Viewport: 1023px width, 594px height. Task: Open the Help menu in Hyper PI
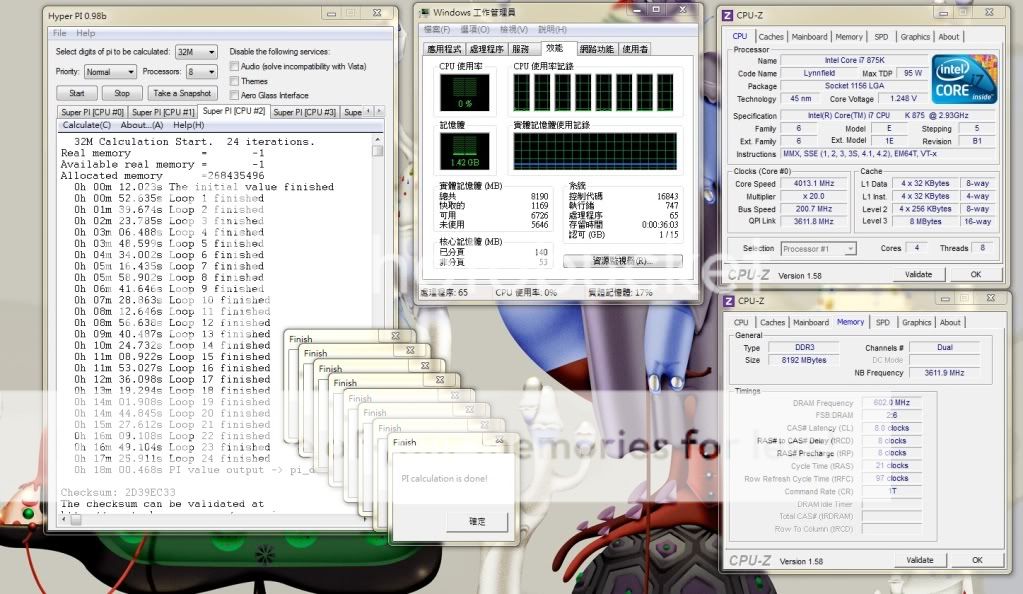click(85, 33)
